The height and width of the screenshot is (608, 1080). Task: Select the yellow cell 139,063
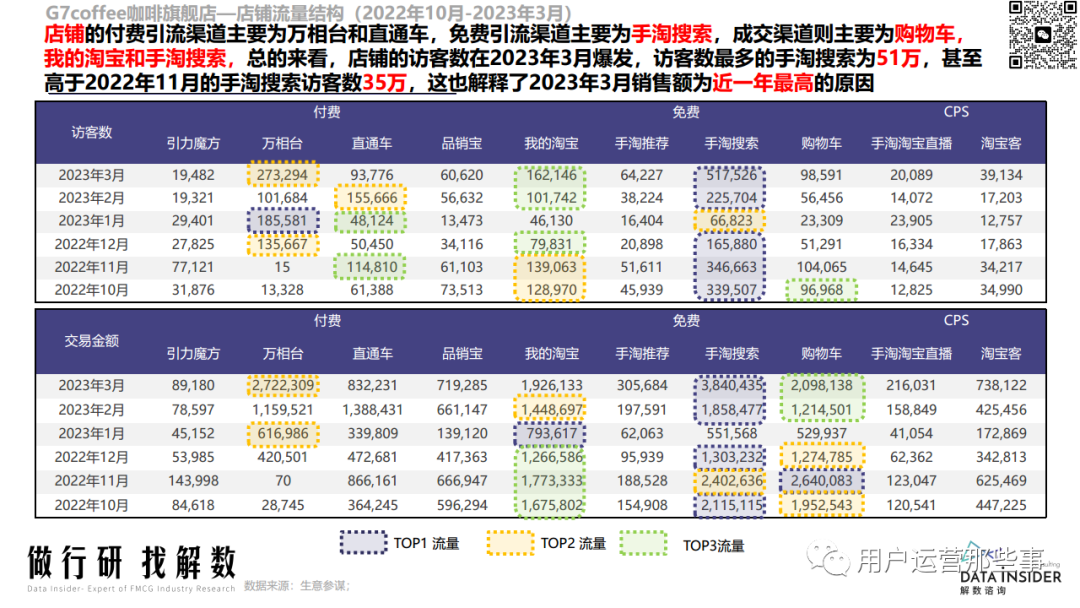point(551,267)
